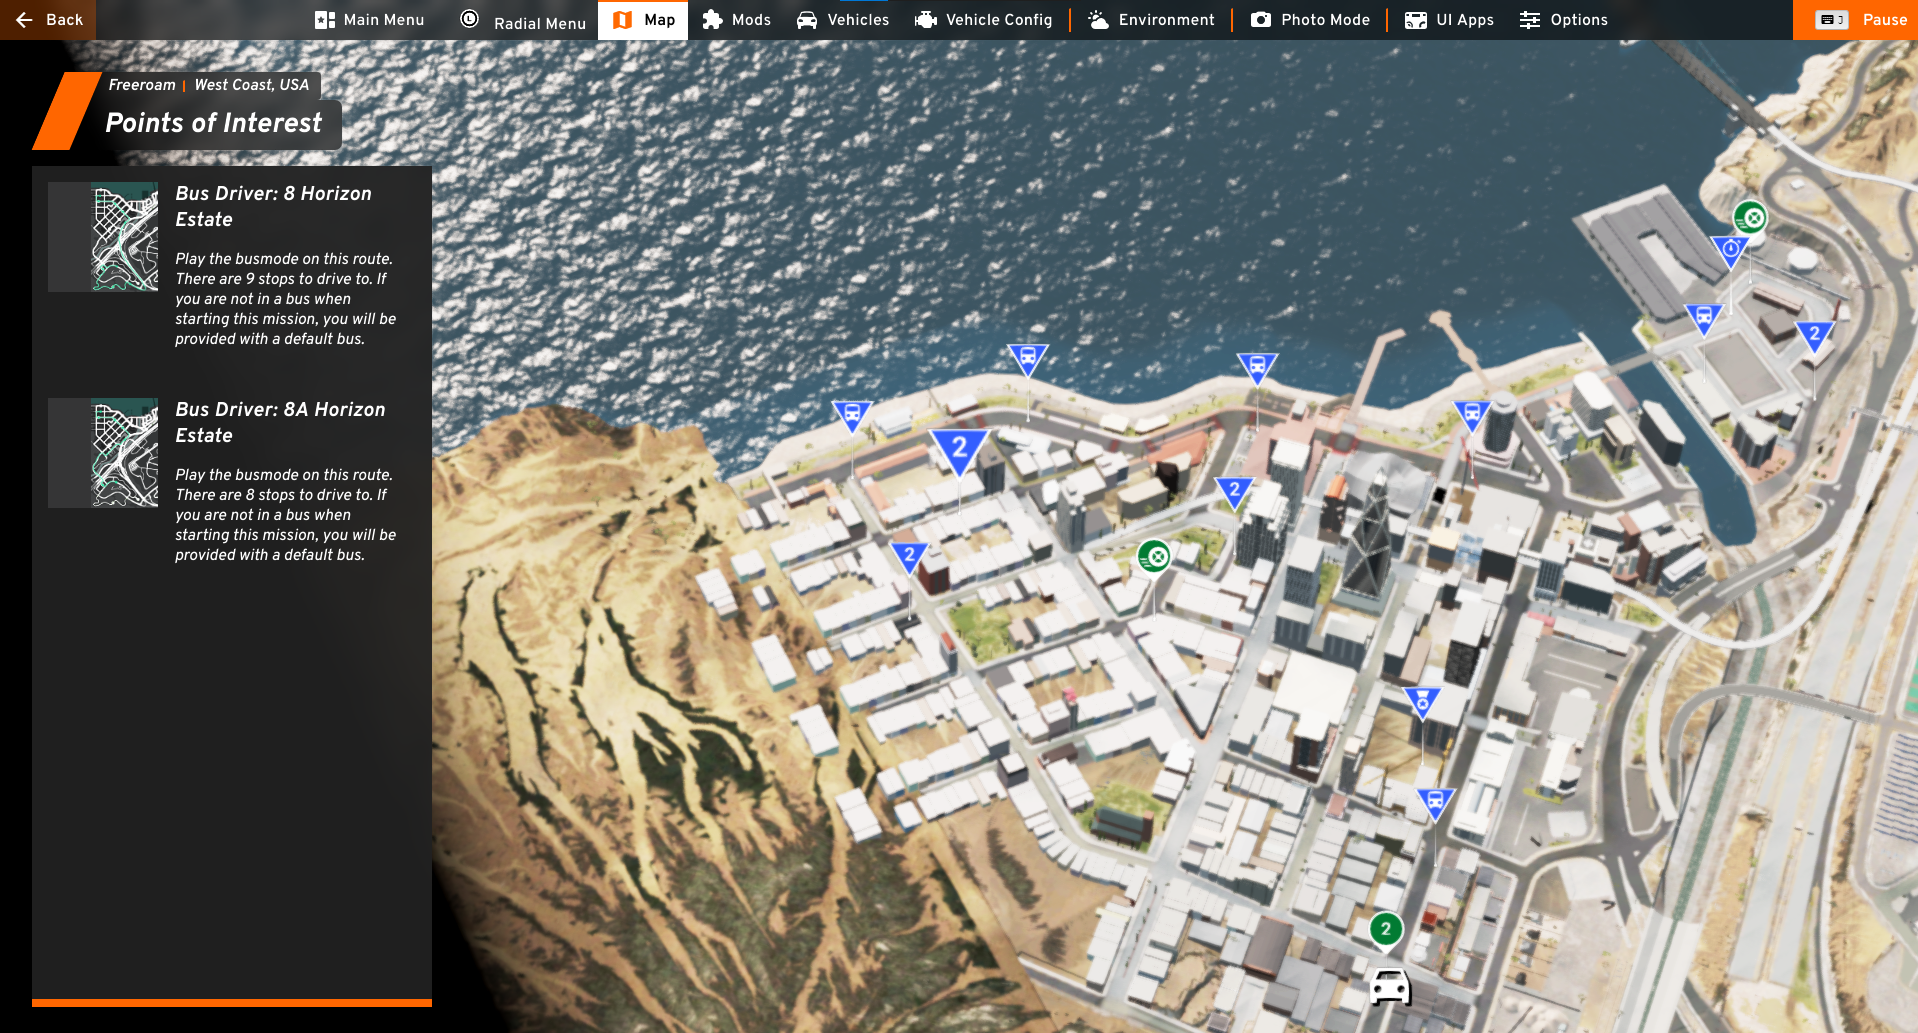This screenshot has height=1033, width=1918.
Task: Click the UI Apps layout icon
Action: [1416, 20]
